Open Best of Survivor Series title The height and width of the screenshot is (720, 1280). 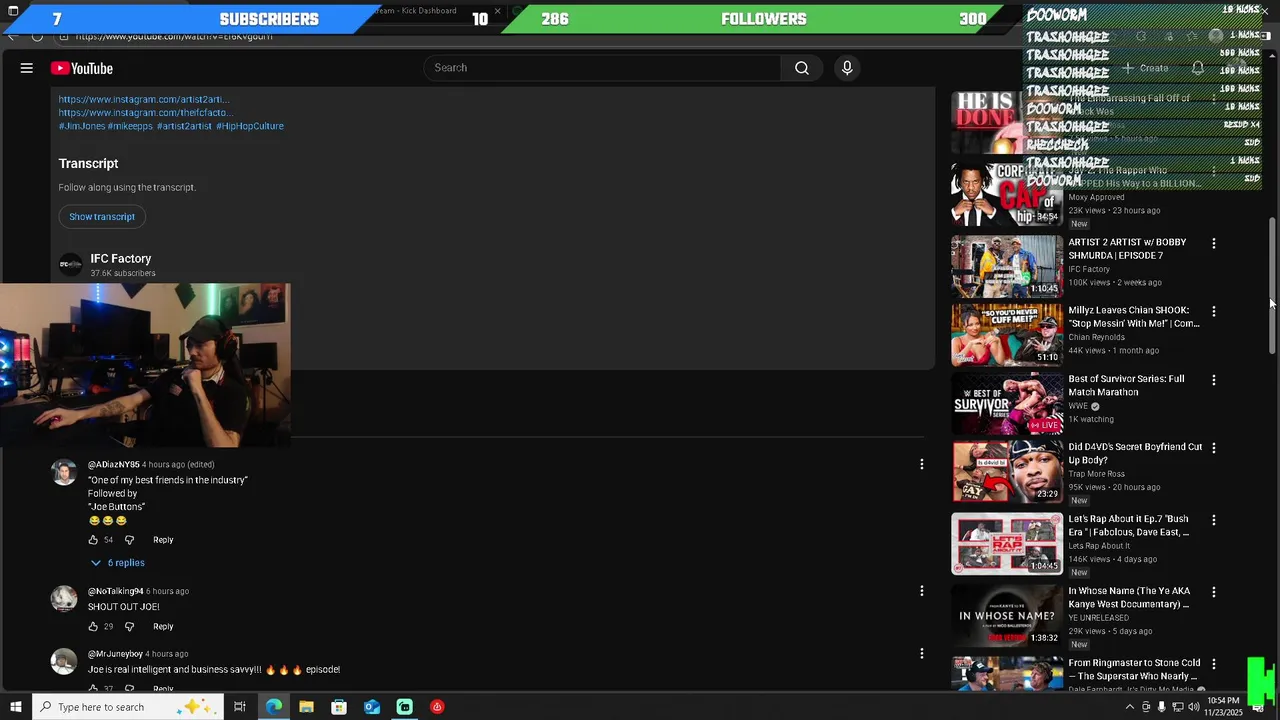coord(1127,386)
